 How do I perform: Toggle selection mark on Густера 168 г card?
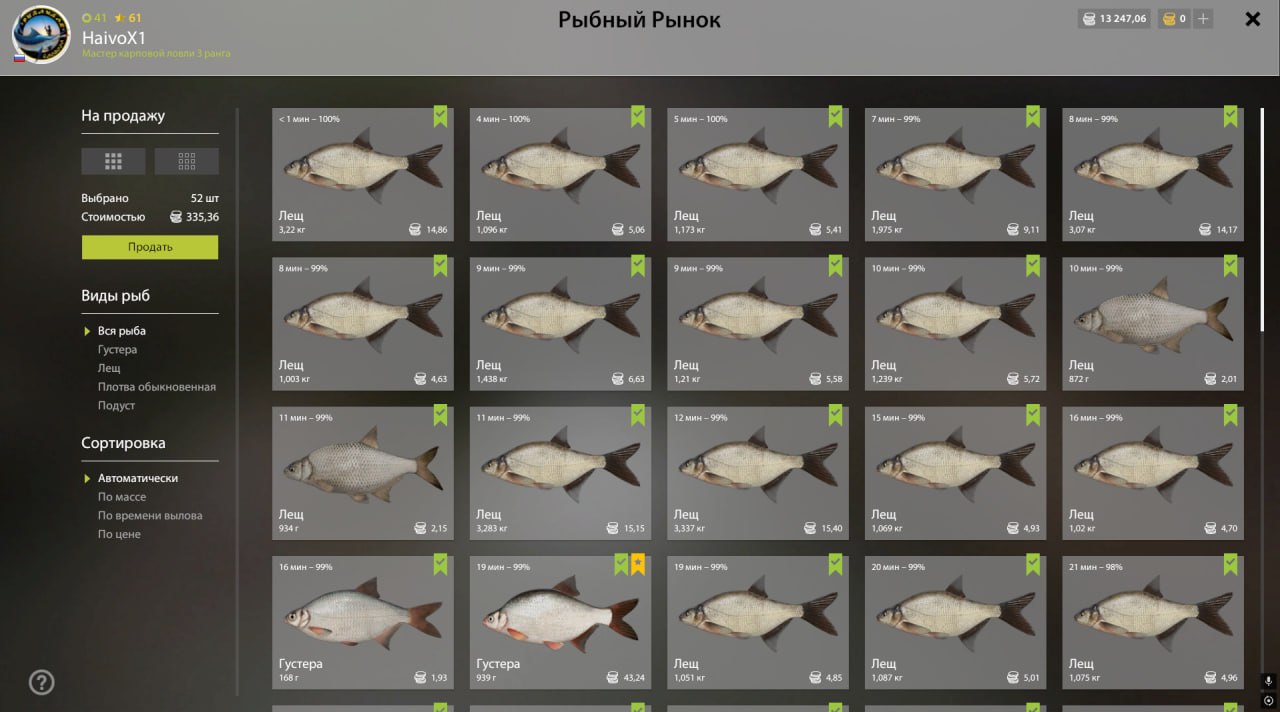[441, 565]
